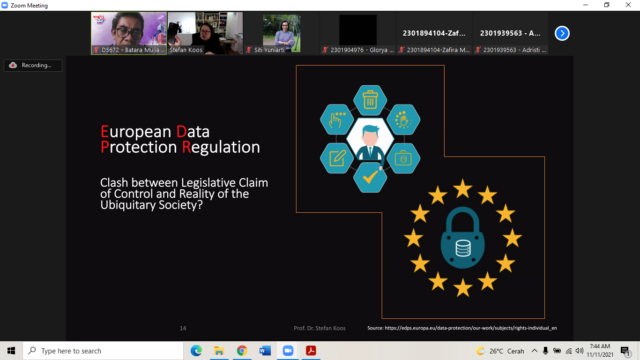This screenshot has width=640, height=360.
Task: Open the volume control in tray
Action: [x=579, y=351]
